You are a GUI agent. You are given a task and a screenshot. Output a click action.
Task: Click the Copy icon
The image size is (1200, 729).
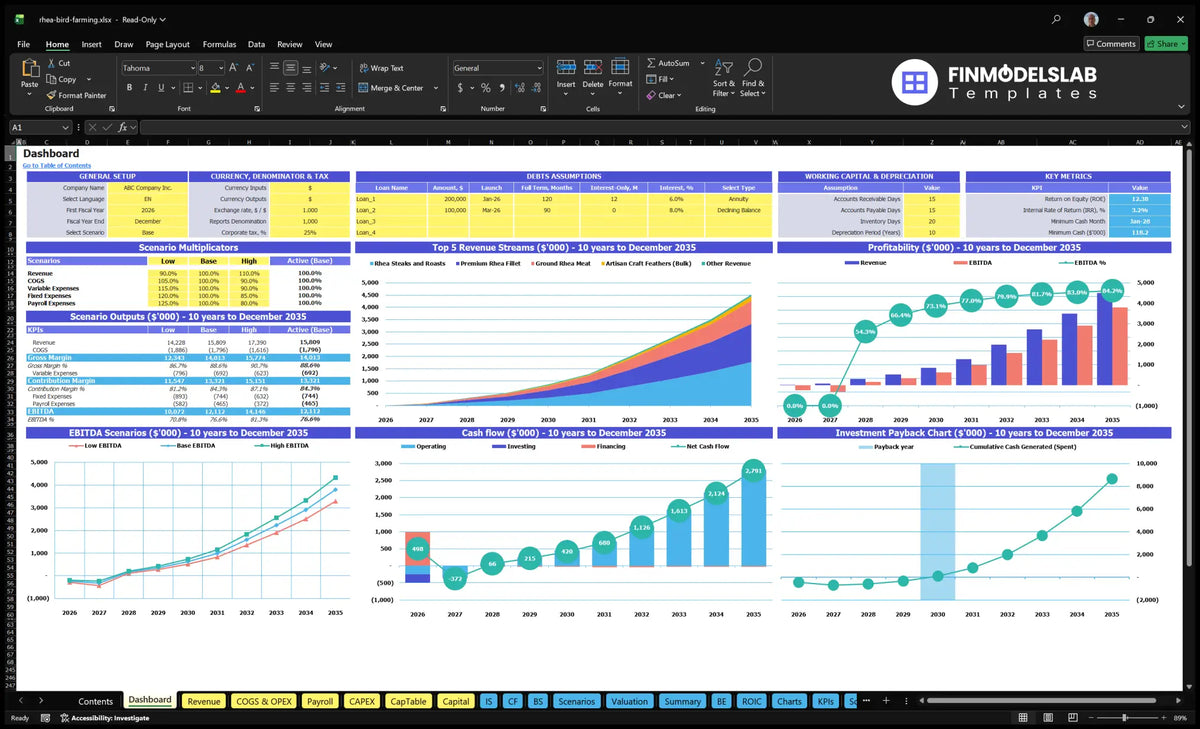click(x=51, y=79)
